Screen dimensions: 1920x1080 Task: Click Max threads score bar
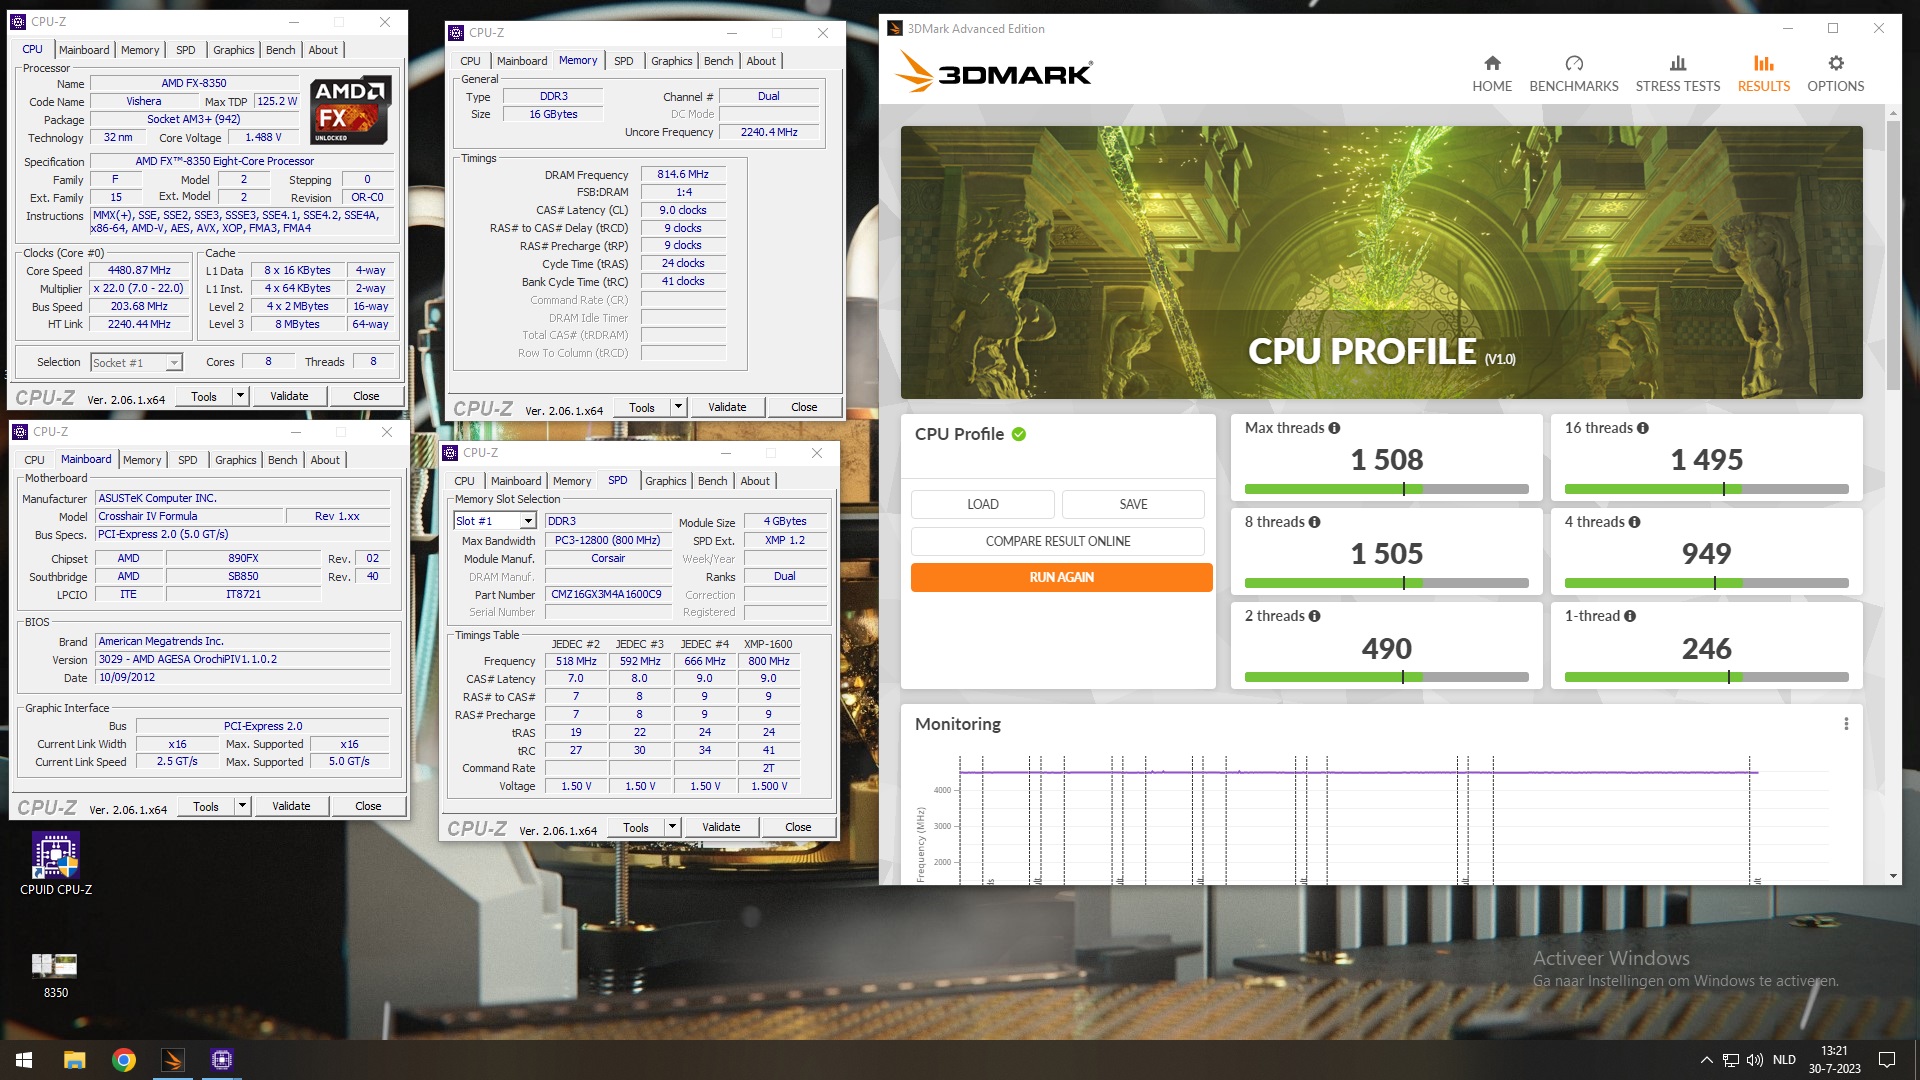click(1386, 489)
